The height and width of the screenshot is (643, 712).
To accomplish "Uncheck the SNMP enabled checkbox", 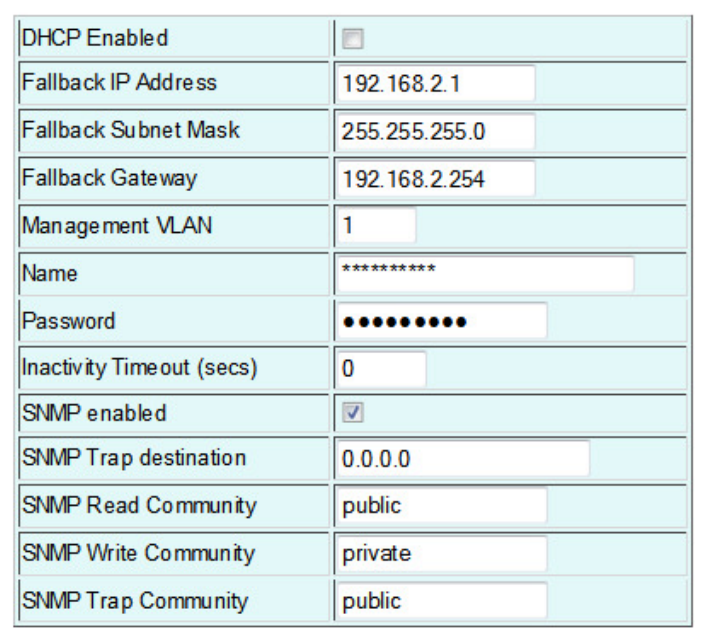I will click(352, 412).
